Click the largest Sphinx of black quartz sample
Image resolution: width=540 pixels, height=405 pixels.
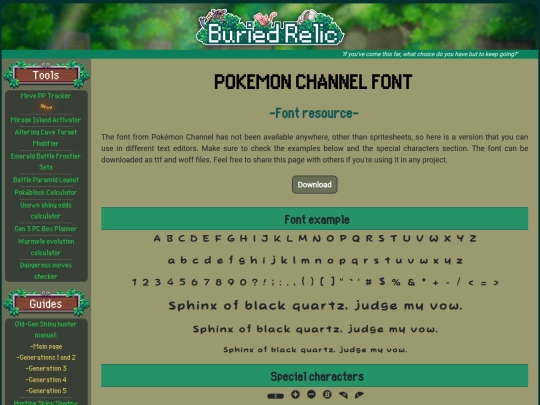[315, 305]
